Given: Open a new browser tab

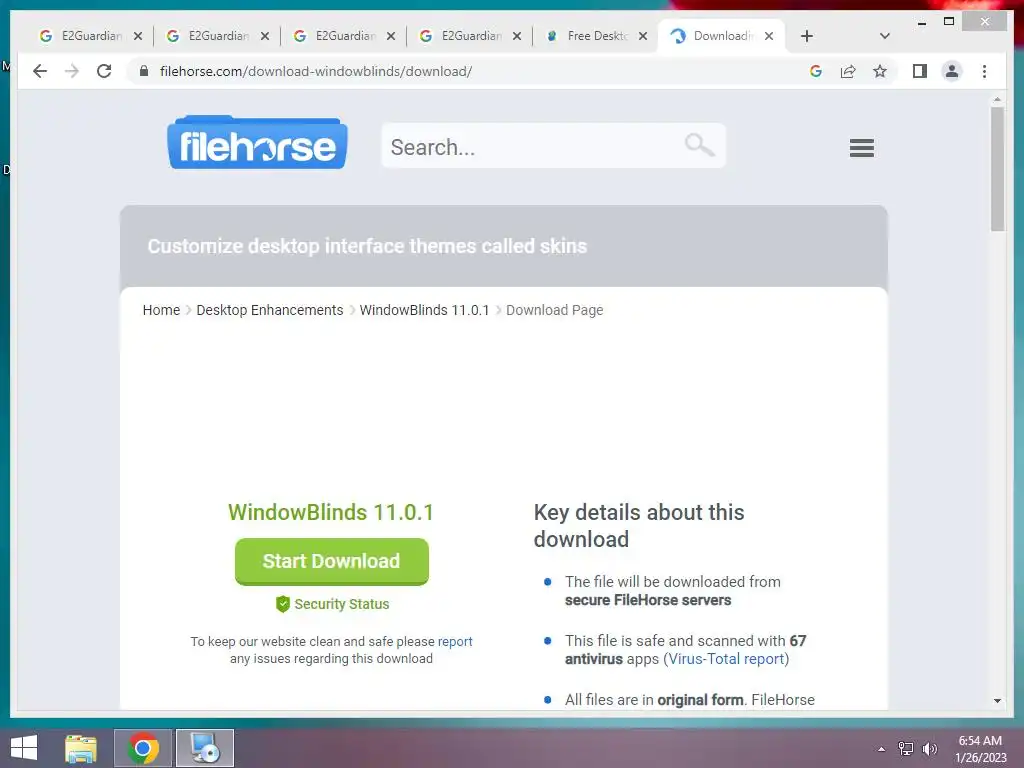Looking at the screenshot, I should click(807, 36).
